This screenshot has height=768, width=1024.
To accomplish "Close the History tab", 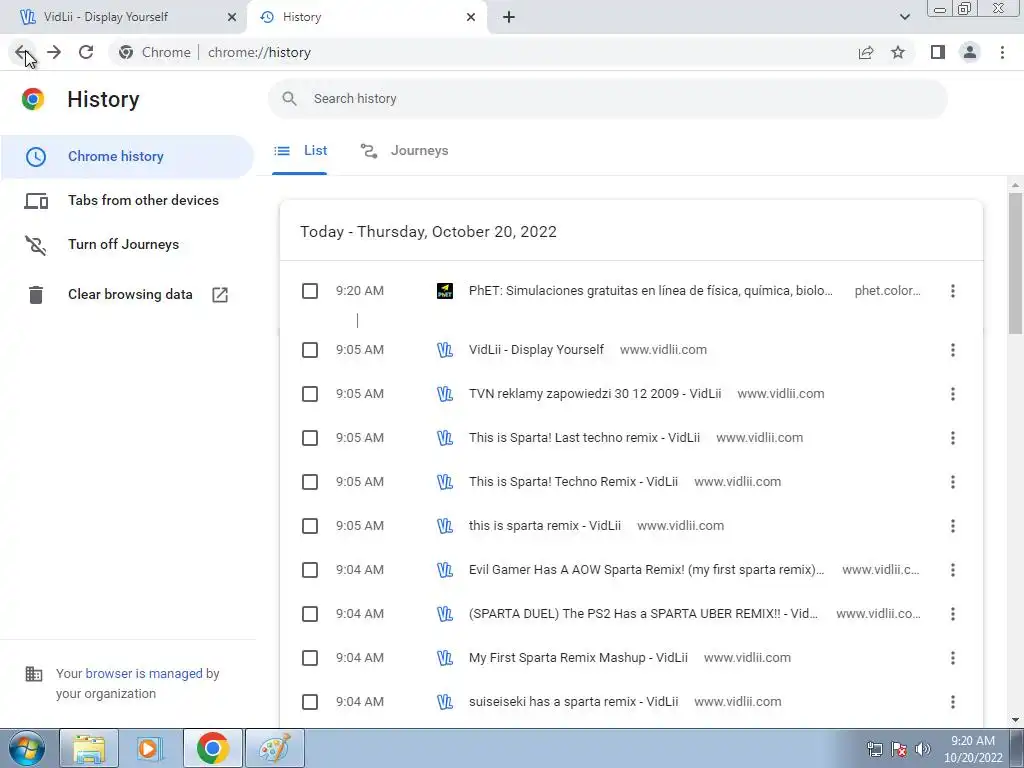I will click(471, 17).
